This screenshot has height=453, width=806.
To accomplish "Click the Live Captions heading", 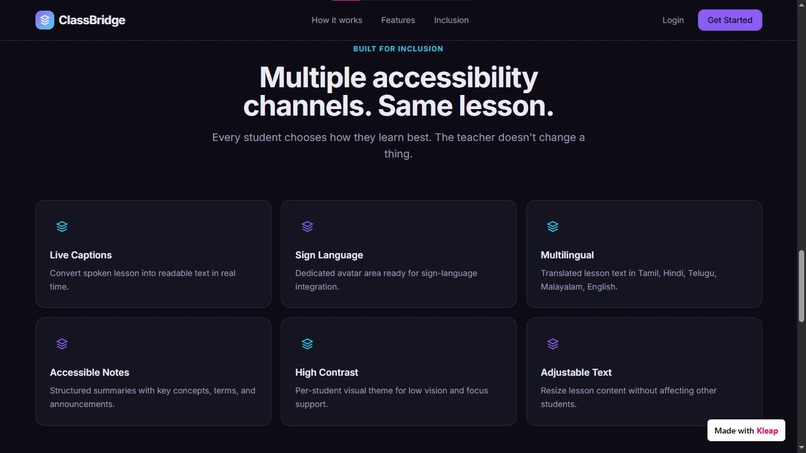I will pos(81,255).
